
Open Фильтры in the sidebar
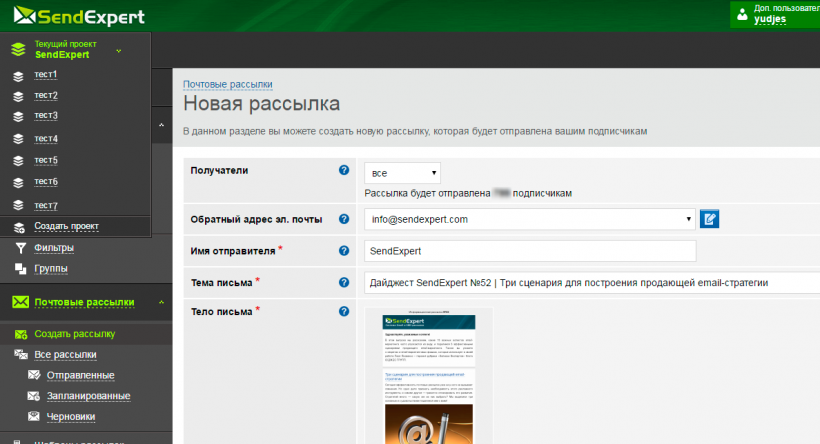54,247
